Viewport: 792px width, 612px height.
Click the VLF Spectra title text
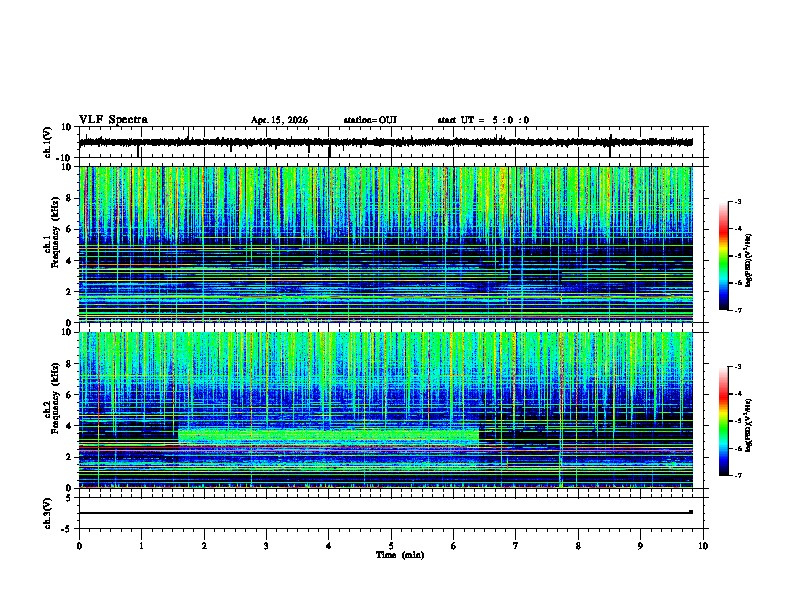click(x=113, y=120)
